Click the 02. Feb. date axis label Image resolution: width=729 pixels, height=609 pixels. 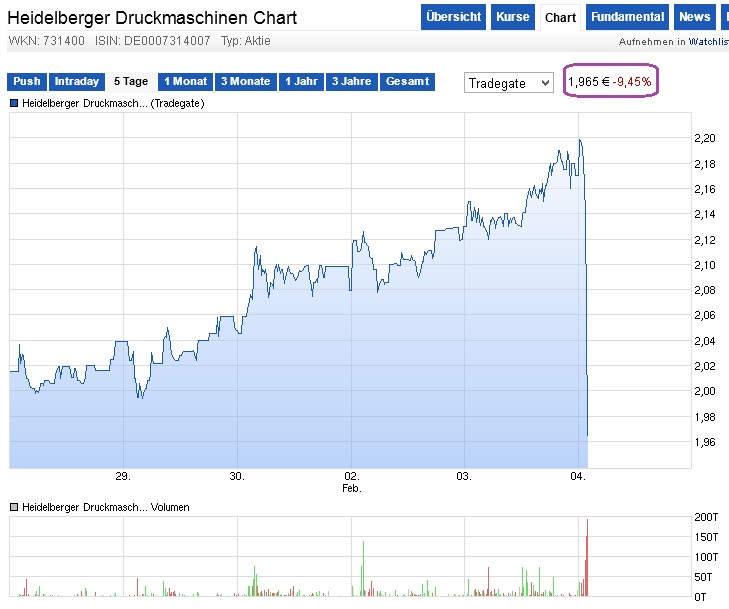(352, 482)
